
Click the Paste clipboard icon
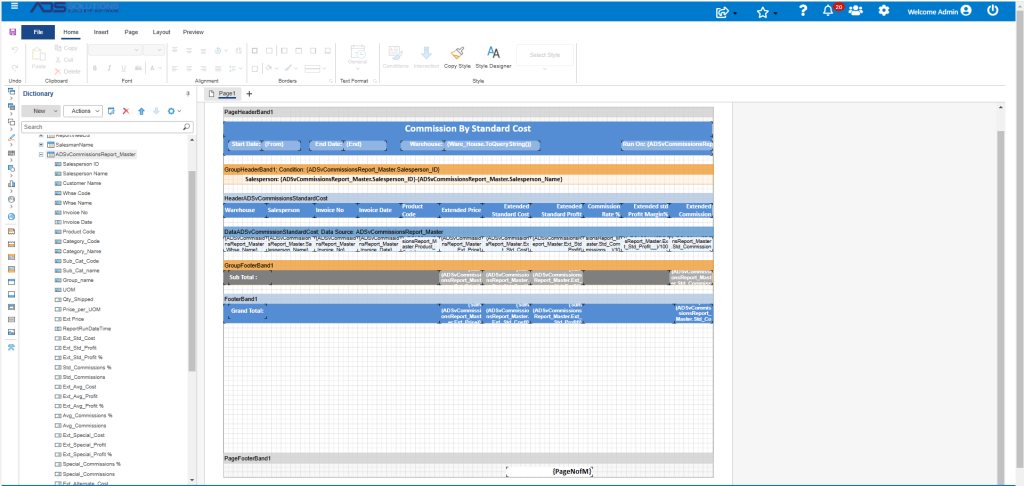click(39, 55)
